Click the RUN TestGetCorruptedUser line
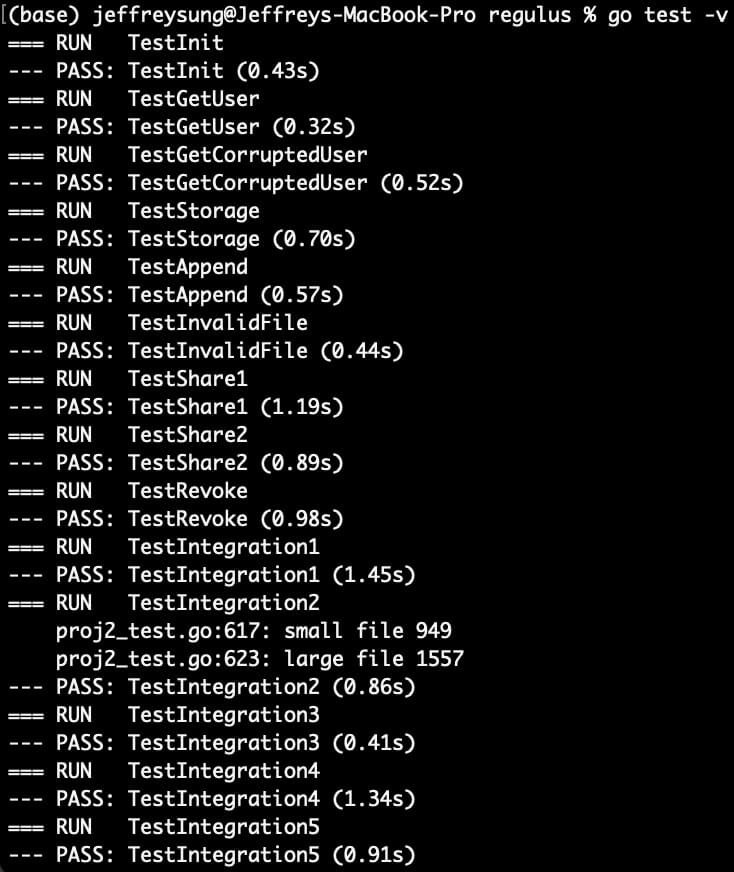 [187, 155]
